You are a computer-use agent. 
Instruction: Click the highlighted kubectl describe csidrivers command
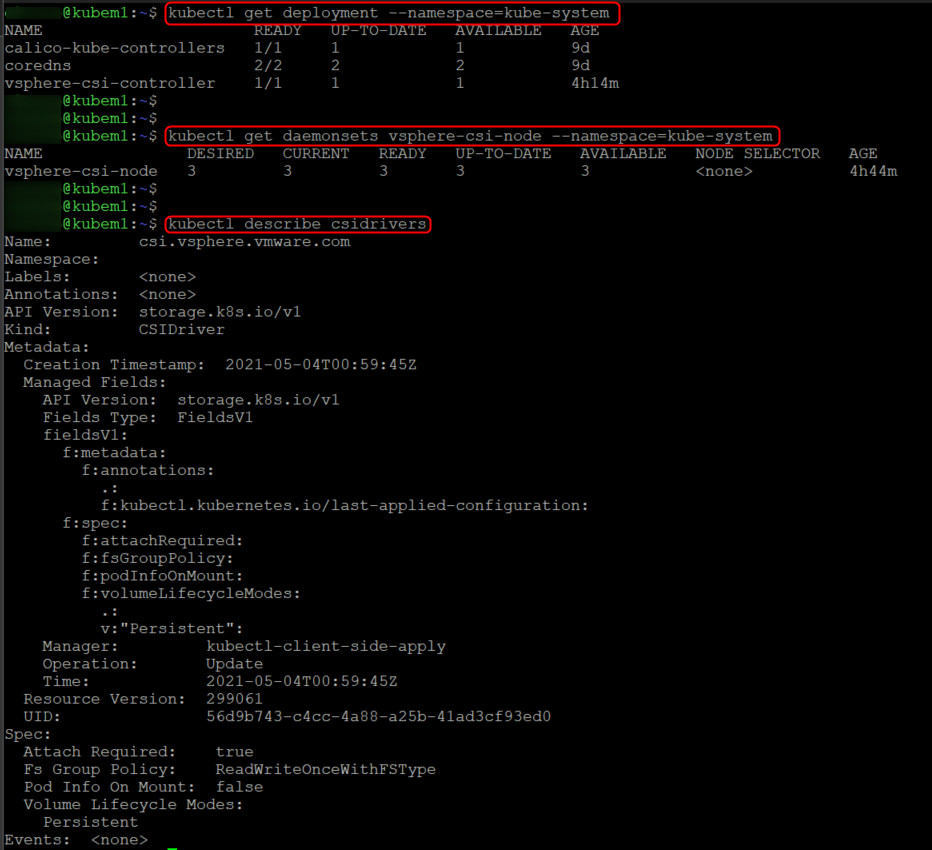298,224
